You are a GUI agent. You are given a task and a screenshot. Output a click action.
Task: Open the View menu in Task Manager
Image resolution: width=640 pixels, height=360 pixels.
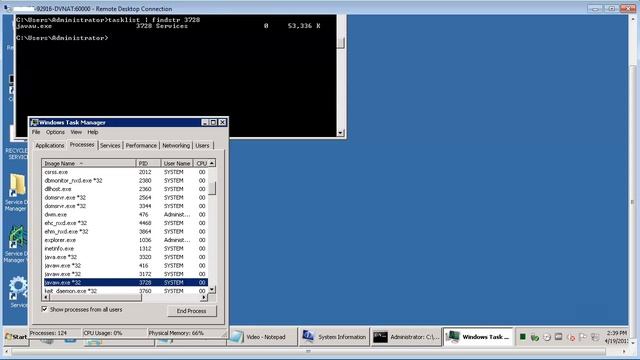click(76, 132)
